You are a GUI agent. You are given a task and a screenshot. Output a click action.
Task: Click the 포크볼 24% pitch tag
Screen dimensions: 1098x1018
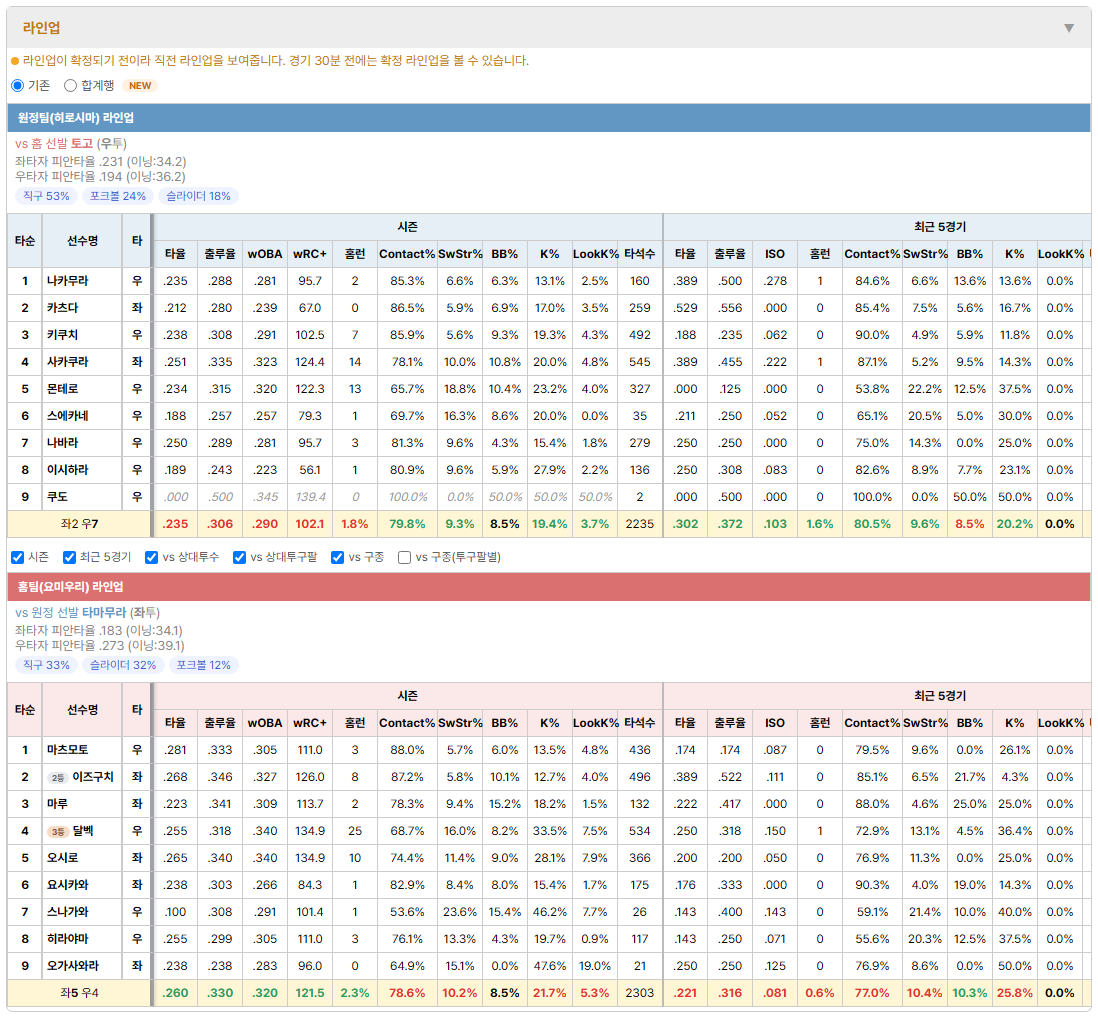118,196
